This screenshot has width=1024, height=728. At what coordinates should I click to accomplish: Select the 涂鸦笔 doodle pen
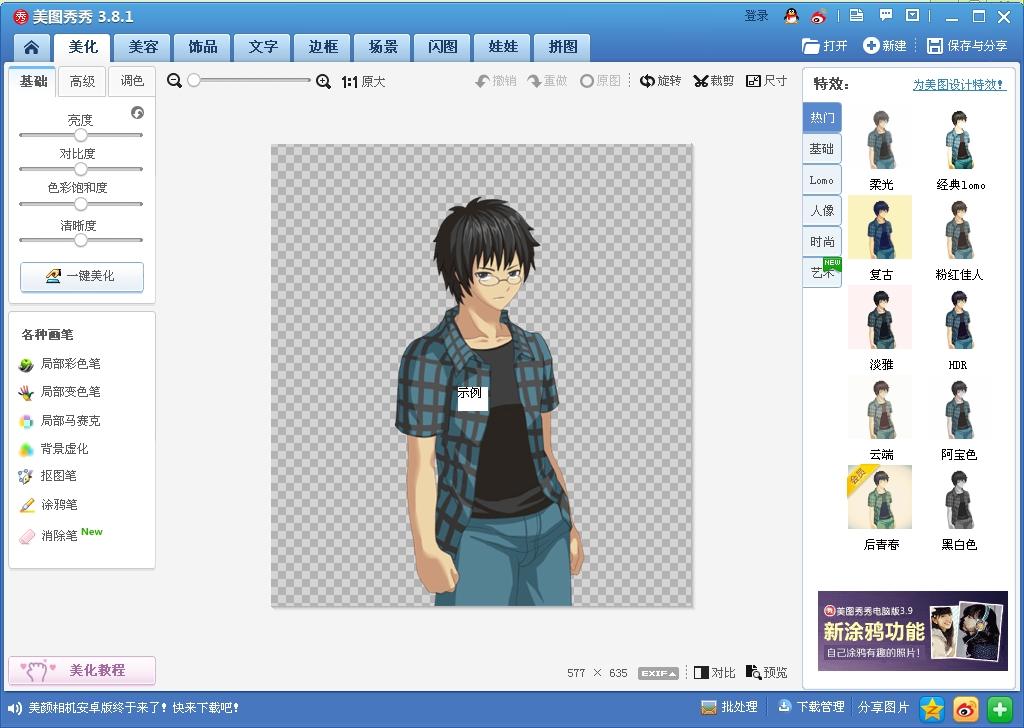pos(49,505)
